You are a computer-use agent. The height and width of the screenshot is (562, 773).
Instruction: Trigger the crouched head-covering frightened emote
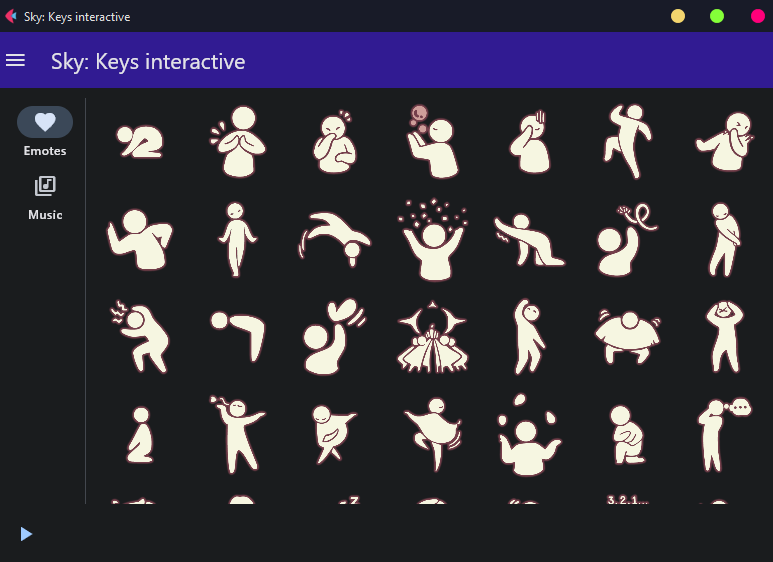[140, 337]
